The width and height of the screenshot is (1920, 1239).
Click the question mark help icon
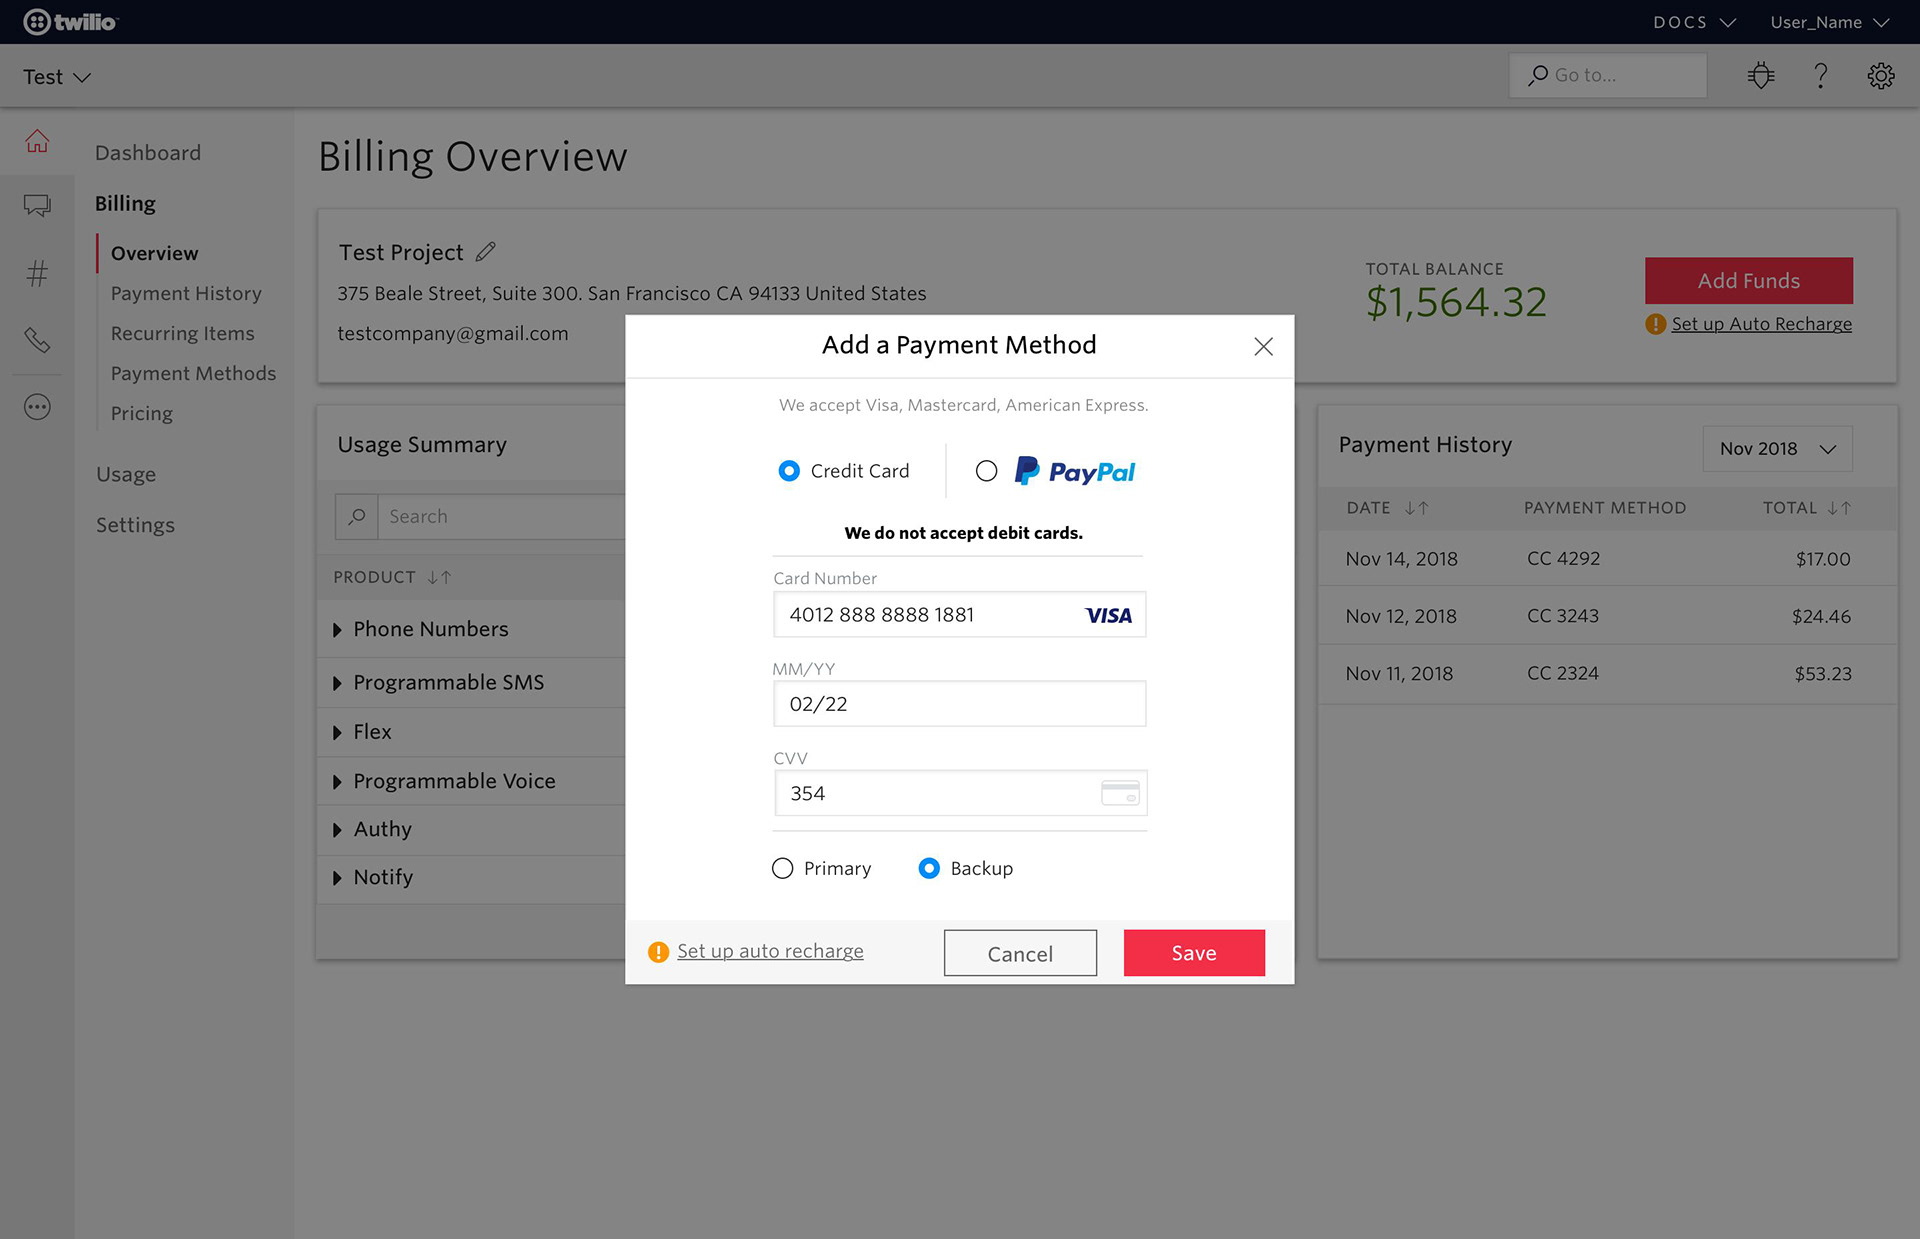[x=1821, y=76]
